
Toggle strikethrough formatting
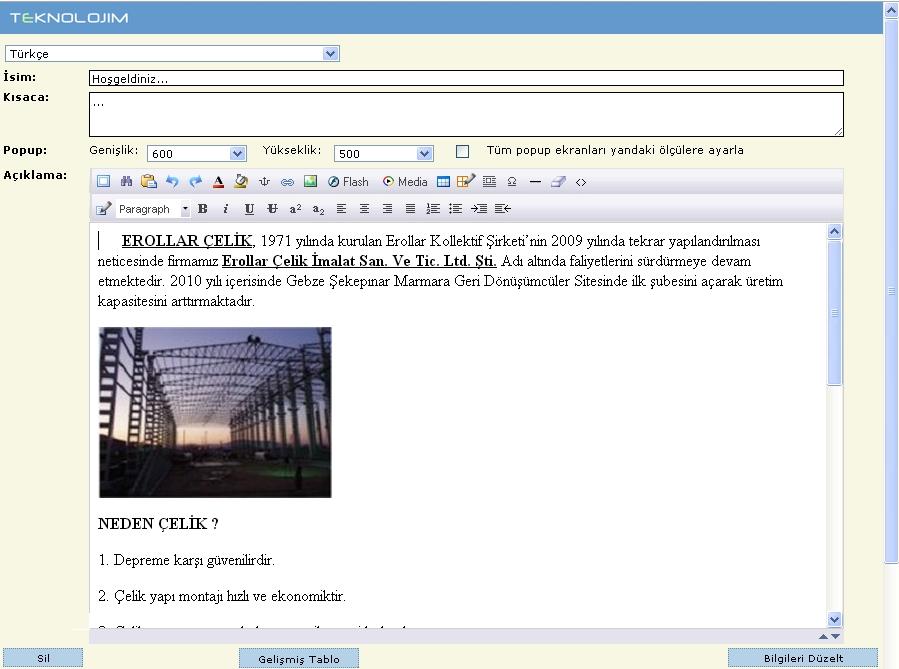[x=272, y=209]
